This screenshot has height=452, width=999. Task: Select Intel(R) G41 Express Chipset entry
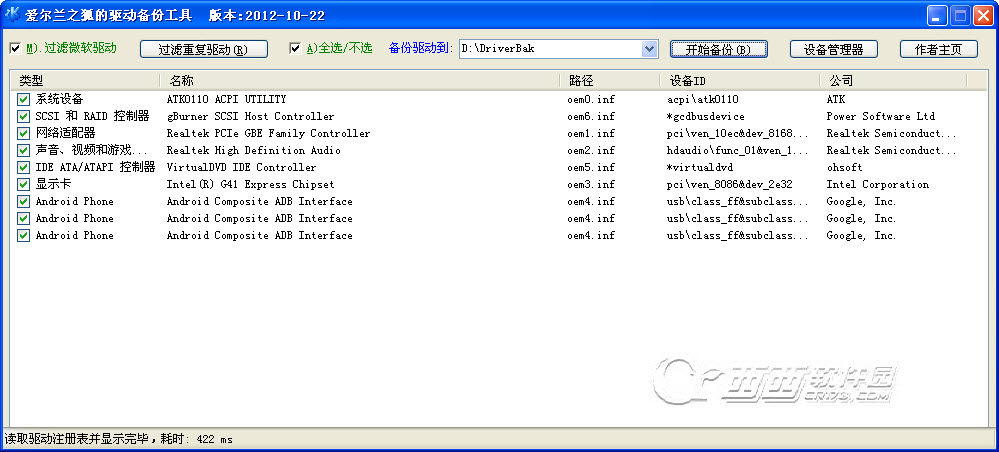(x=250, y=184)
